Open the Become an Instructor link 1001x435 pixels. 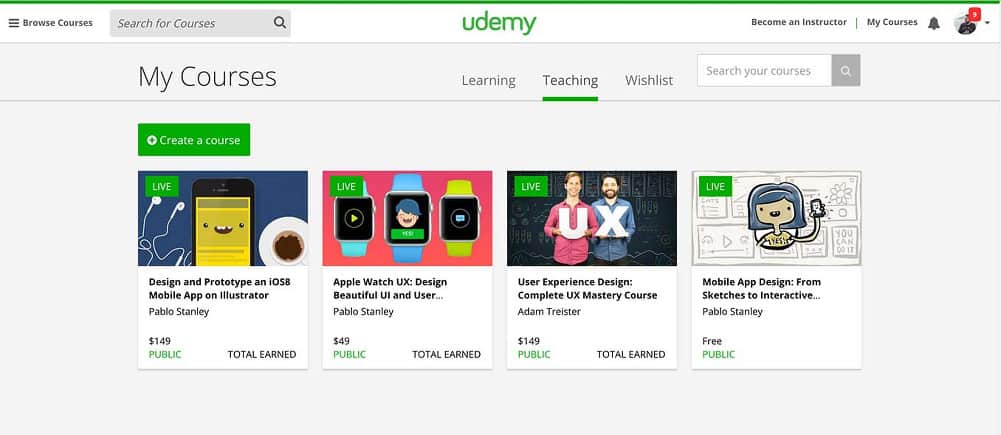[799, 22]
